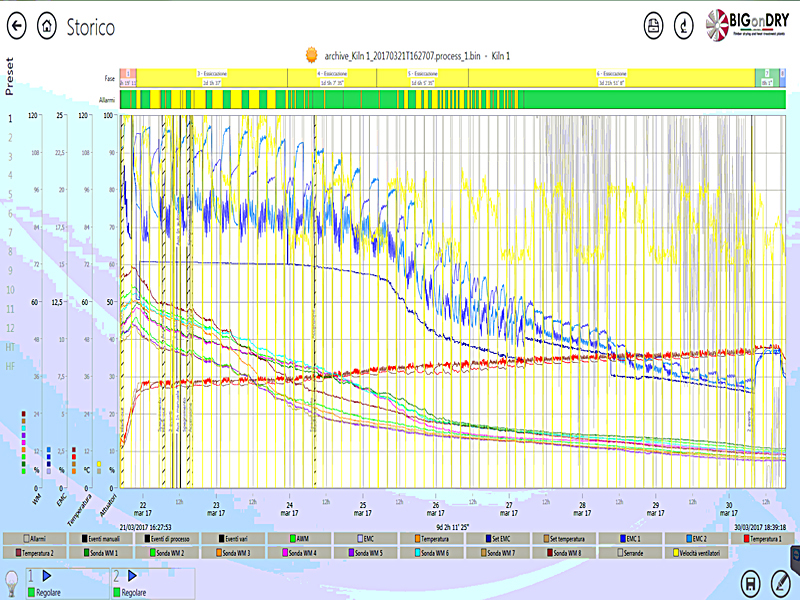This screenshot has width=800, height=600.
Task: Toggle the Allarmi legend item
Action: pos(35,538)
